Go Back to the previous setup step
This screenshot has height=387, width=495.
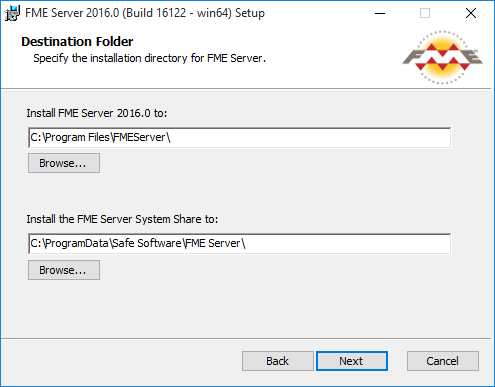(x=278, y=361)
